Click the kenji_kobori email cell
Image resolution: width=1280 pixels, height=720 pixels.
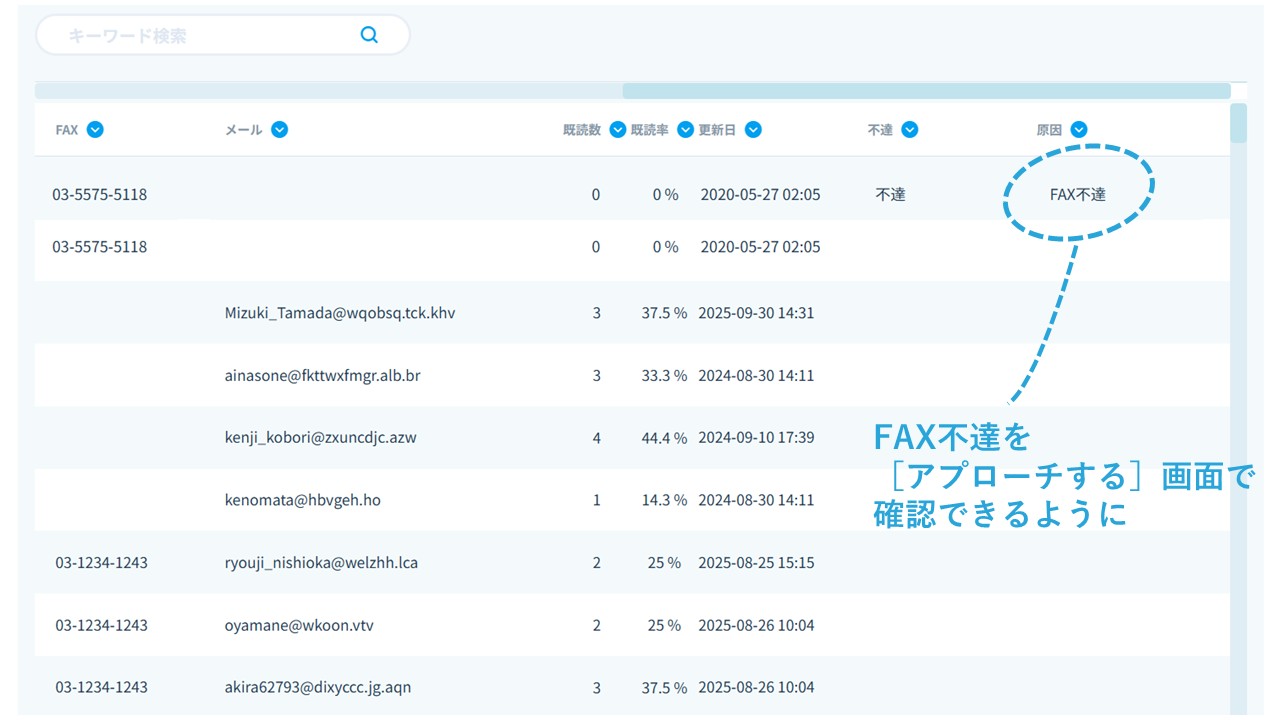(320, 437)
